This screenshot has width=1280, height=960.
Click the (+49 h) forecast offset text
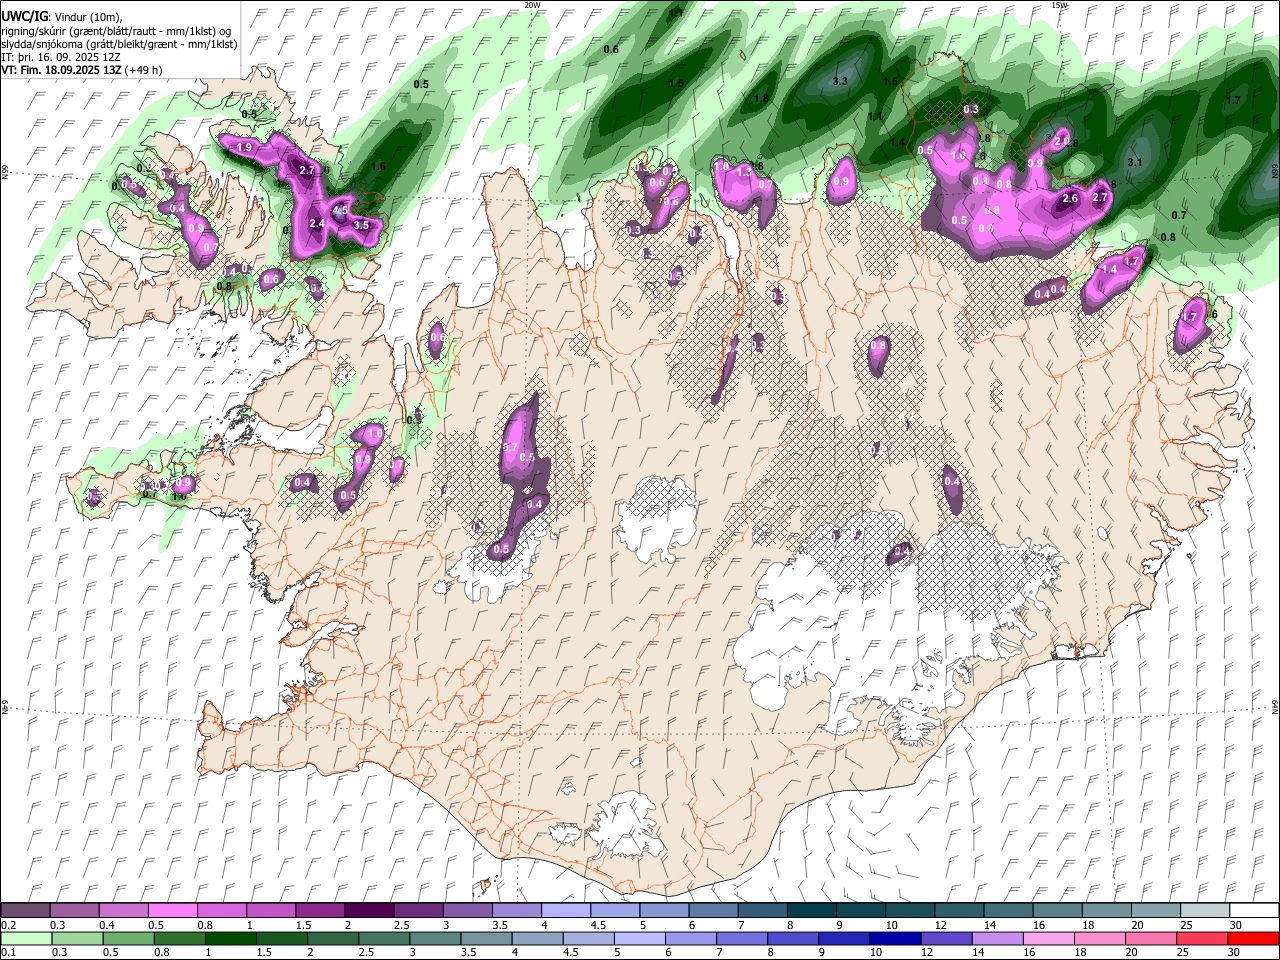[144, 71]
